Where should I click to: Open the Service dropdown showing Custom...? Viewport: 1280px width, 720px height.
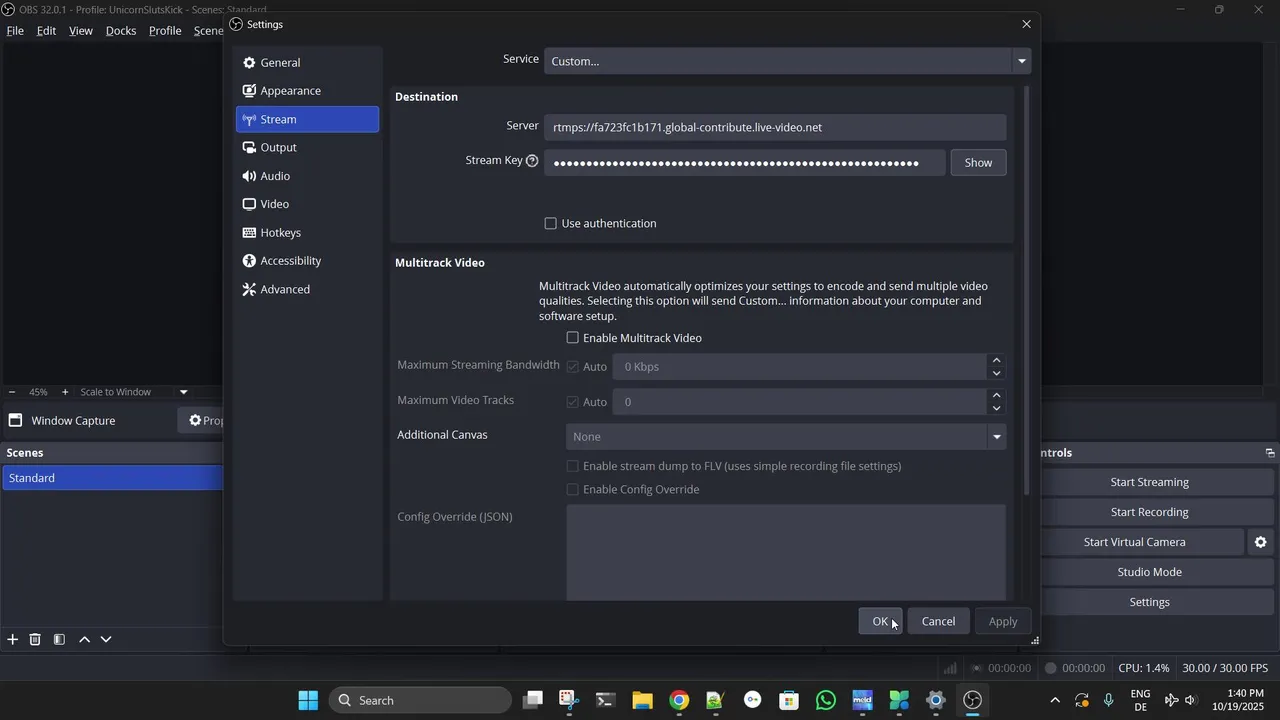(x=787, y=61)
